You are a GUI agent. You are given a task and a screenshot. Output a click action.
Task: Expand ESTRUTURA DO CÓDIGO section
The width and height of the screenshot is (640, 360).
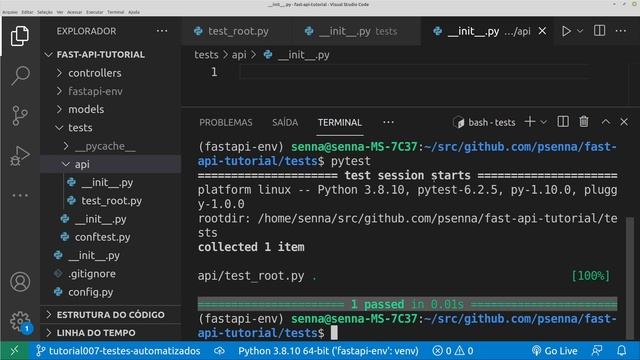tap(111, 315)
